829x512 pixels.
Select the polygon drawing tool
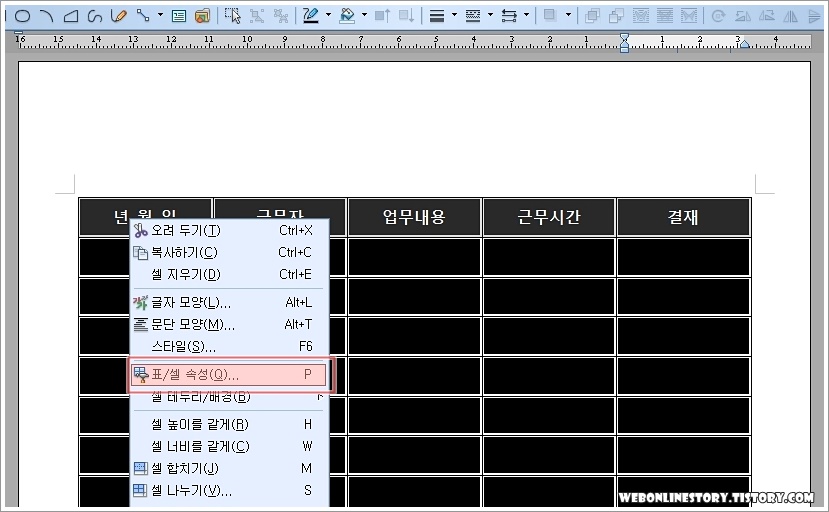71,16
